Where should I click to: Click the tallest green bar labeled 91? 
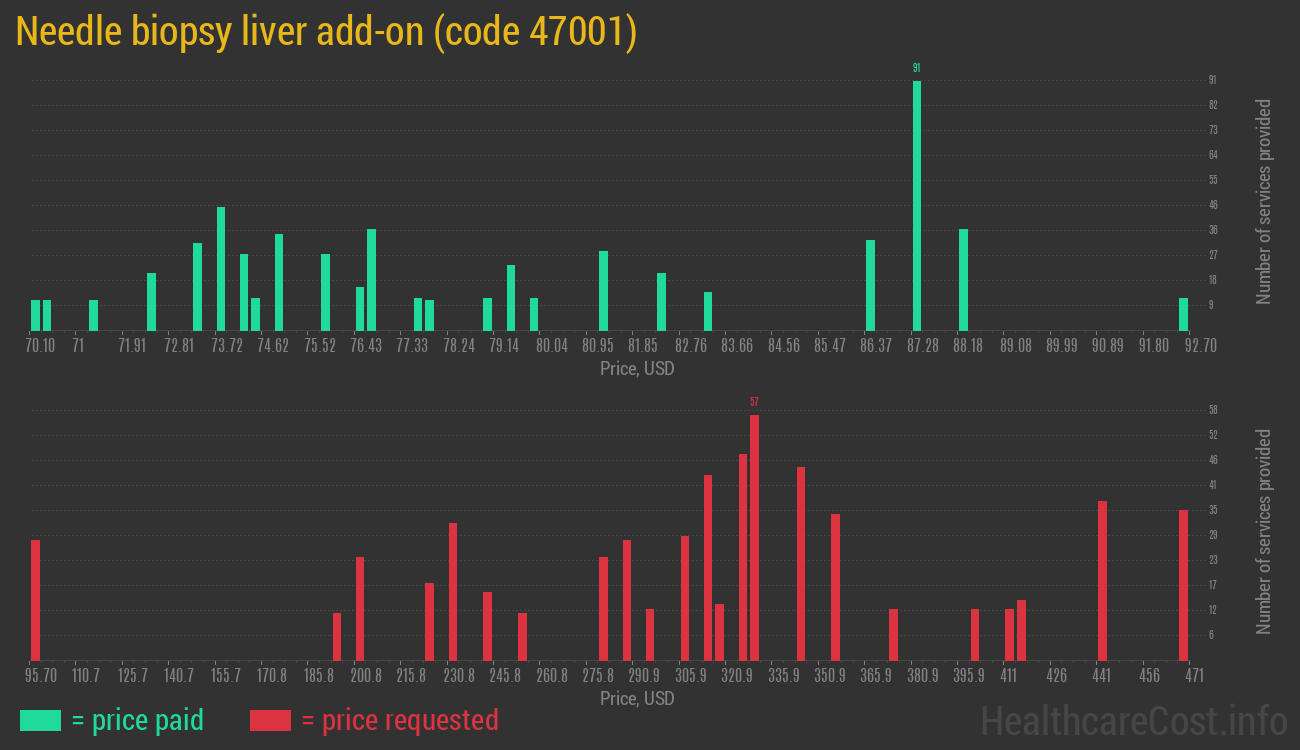click(917, 205)
